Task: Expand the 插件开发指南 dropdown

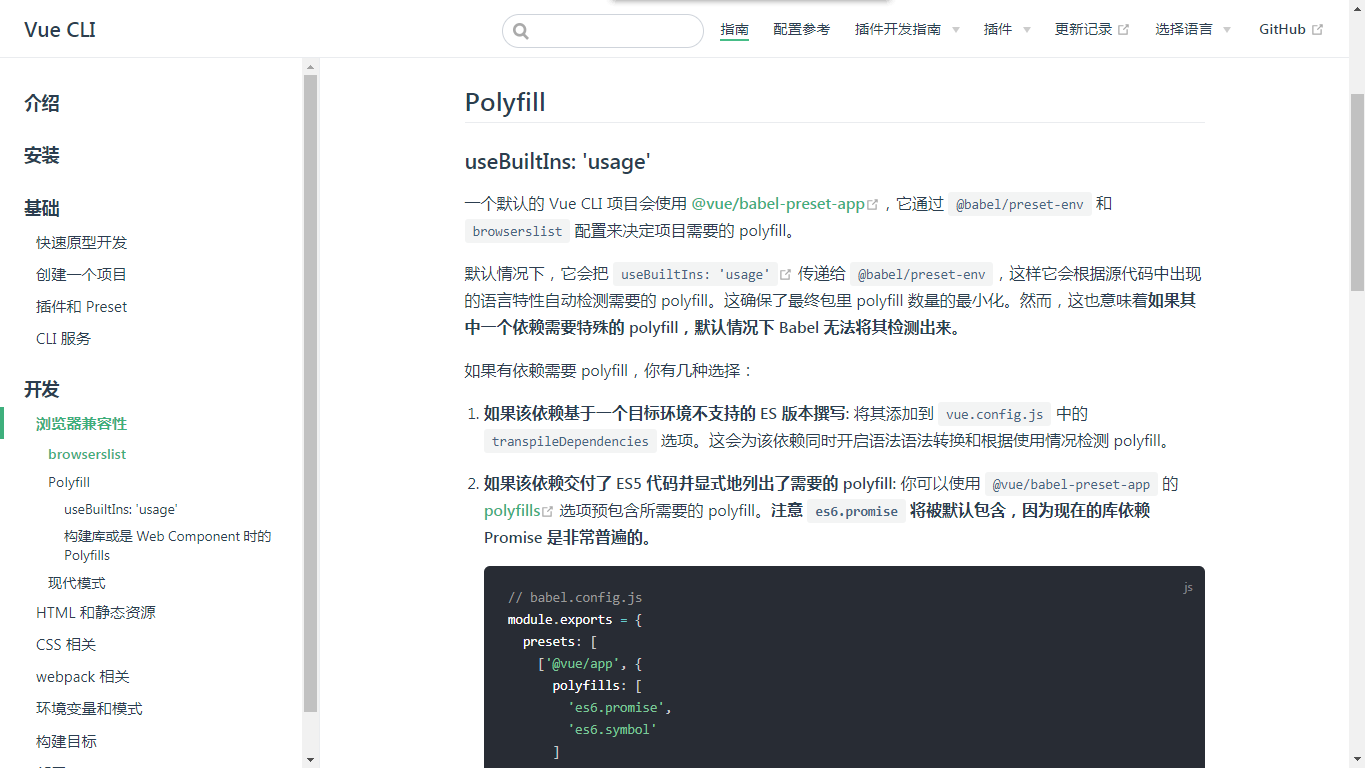Action: click(x=907, y=30)
